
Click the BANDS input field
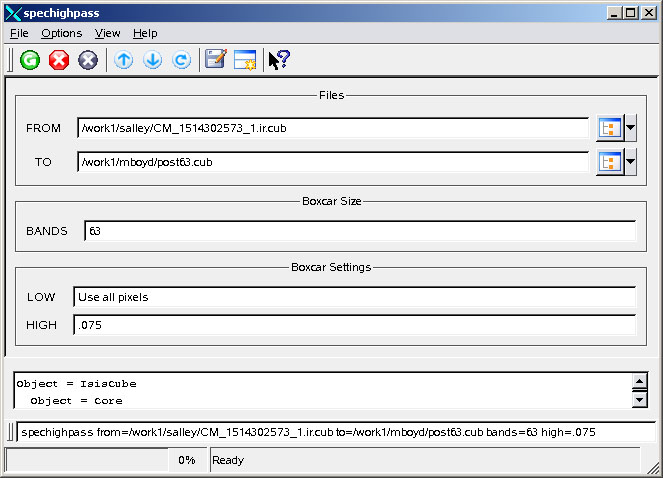coord(359,231)
